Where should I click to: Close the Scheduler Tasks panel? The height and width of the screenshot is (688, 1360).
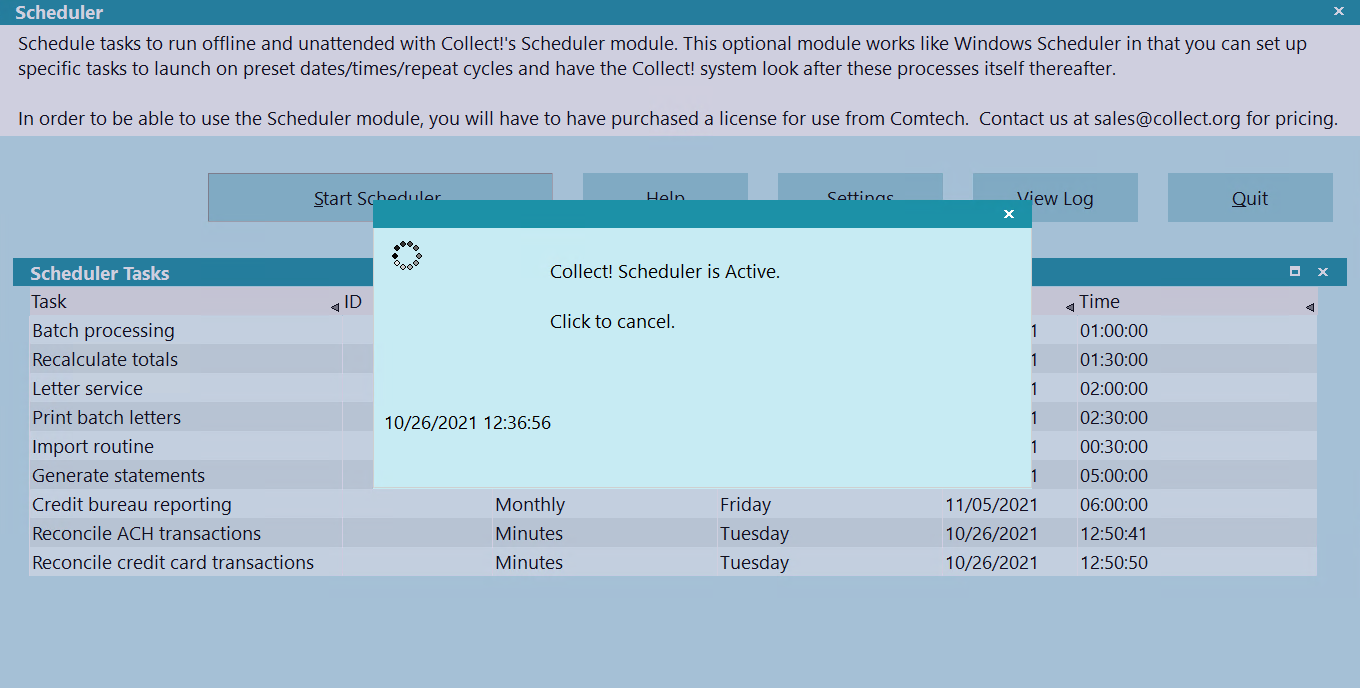coord(1323,272)
